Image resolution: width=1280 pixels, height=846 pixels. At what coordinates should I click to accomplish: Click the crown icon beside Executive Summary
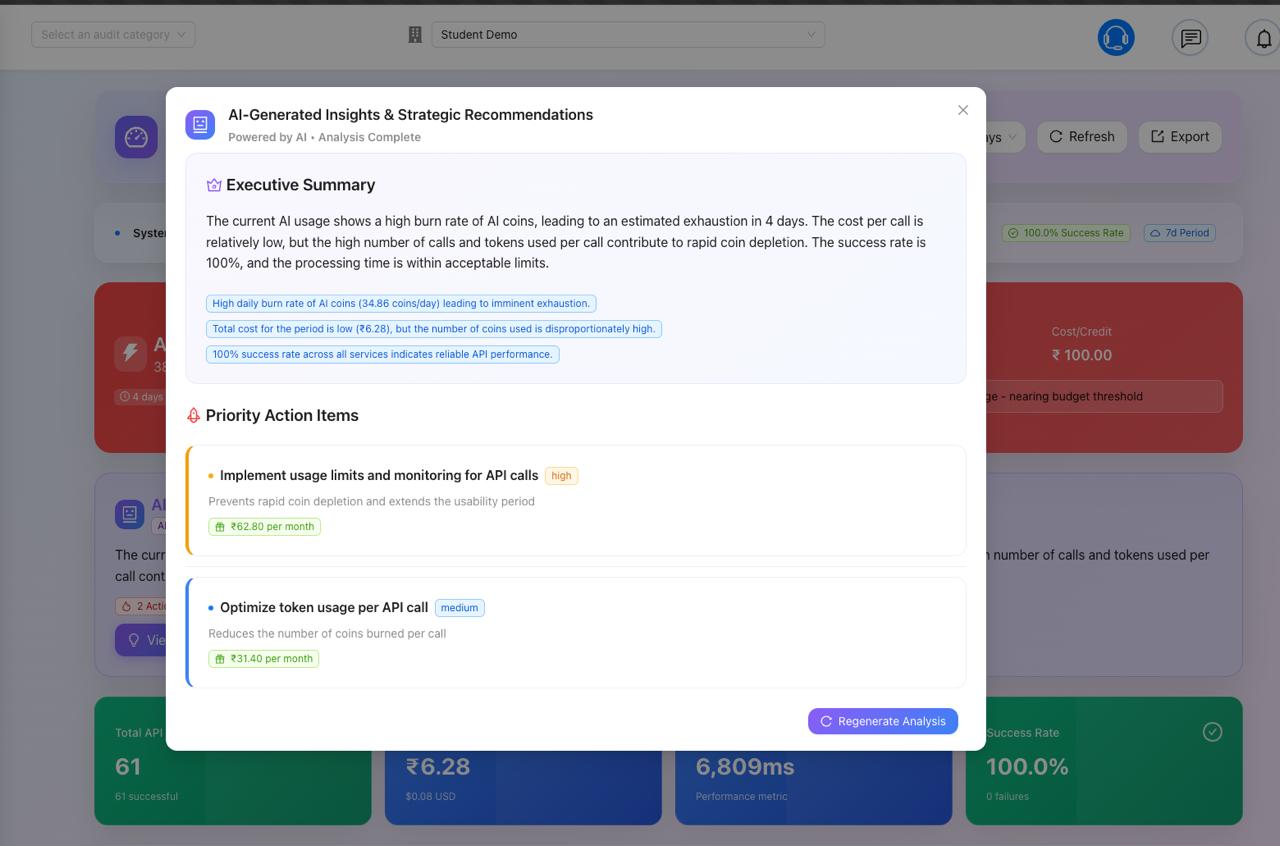(213, 185)
